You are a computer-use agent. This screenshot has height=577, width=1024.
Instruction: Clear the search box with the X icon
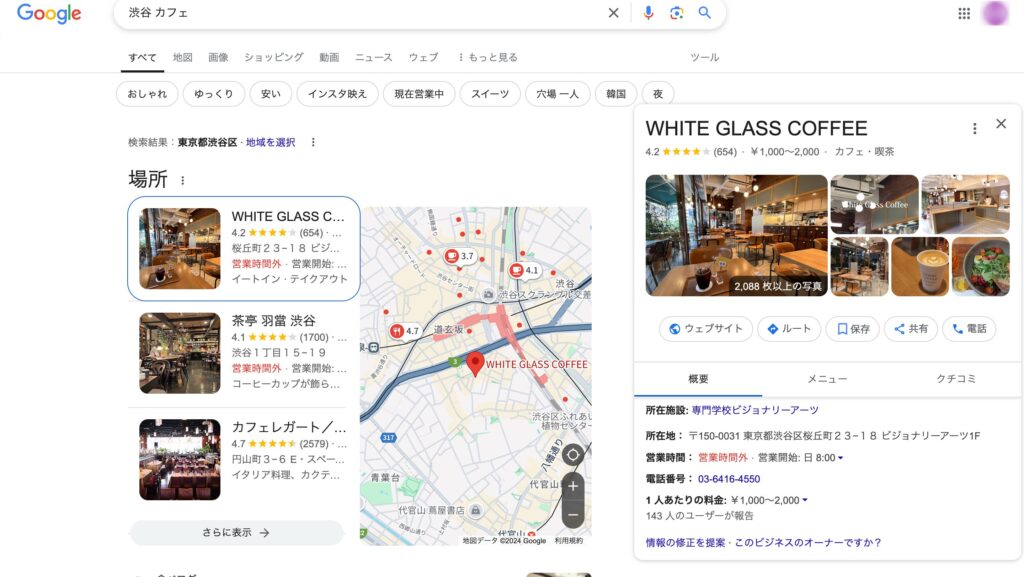pos(613,13)
